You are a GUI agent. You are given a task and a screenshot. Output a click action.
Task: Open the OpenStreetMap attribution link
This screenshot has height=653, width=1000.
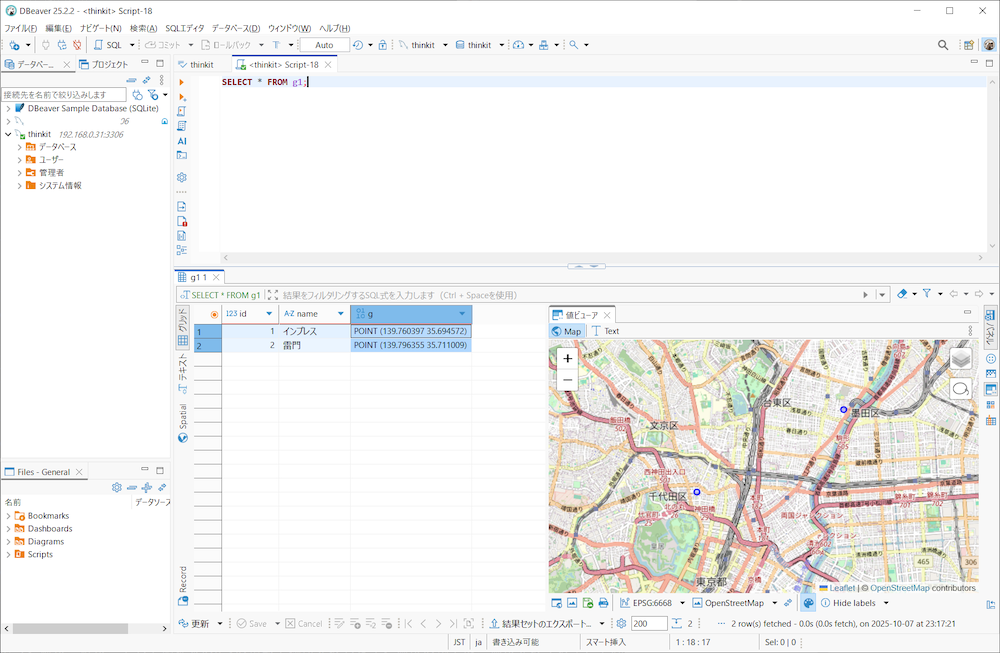[901, 588]
